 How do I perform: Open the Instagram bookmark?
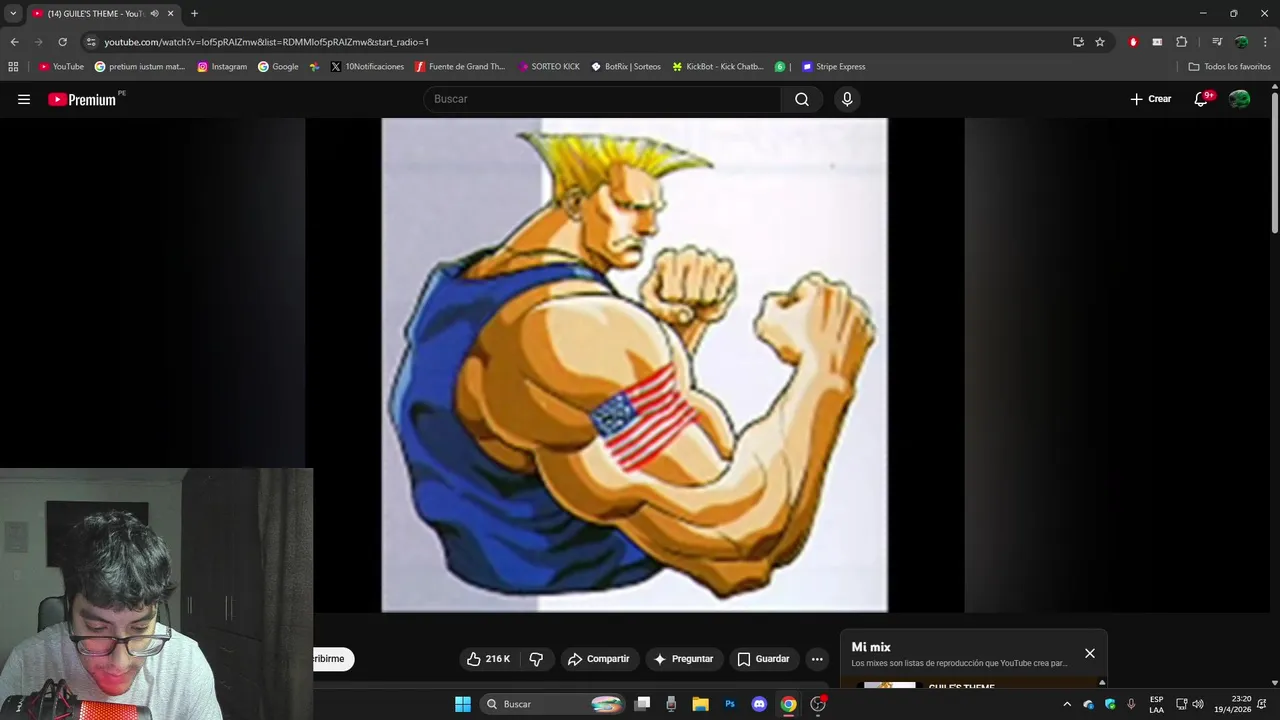pos(222,67)
